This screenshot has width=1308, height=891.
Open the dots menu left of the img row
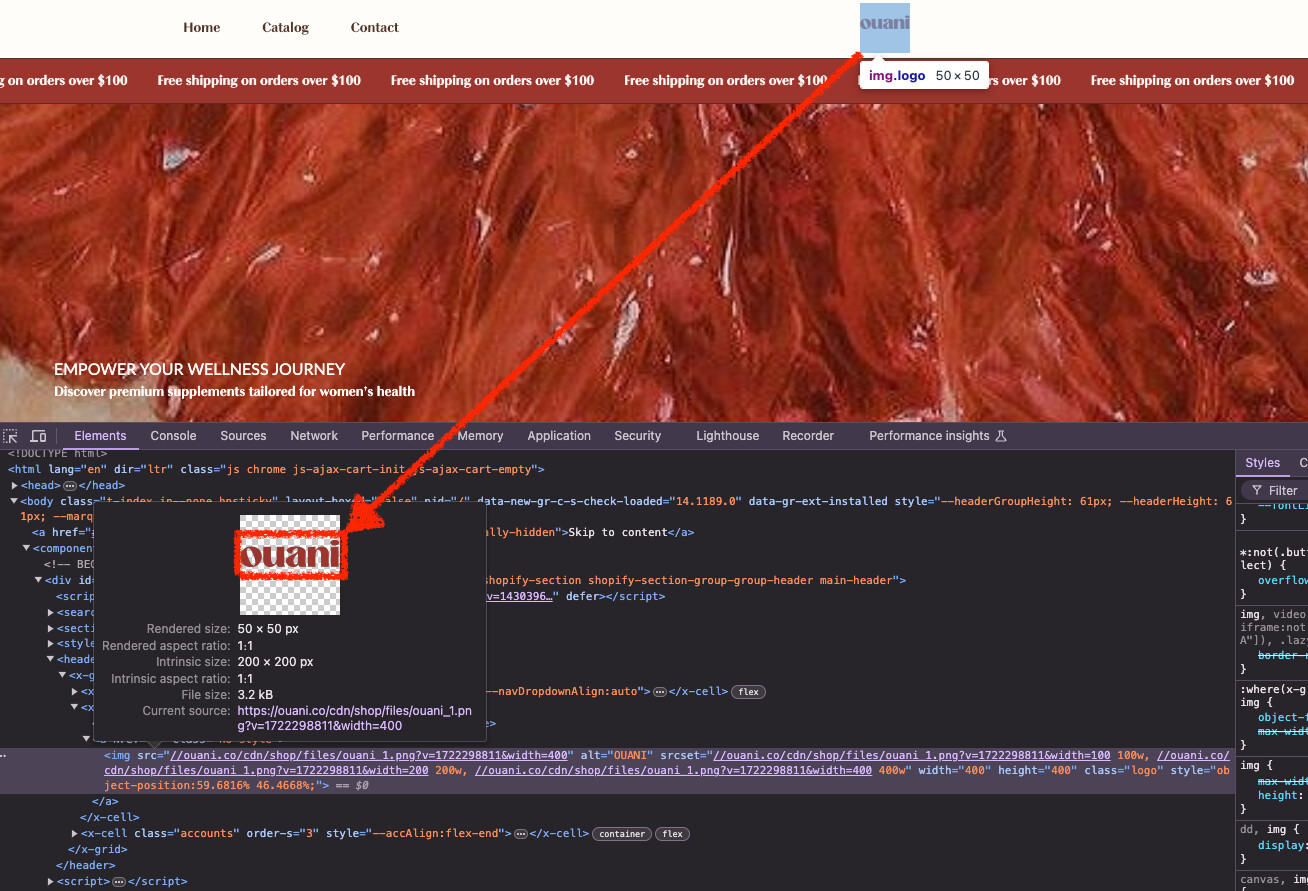pyautogui.click(x=4, y=756)
